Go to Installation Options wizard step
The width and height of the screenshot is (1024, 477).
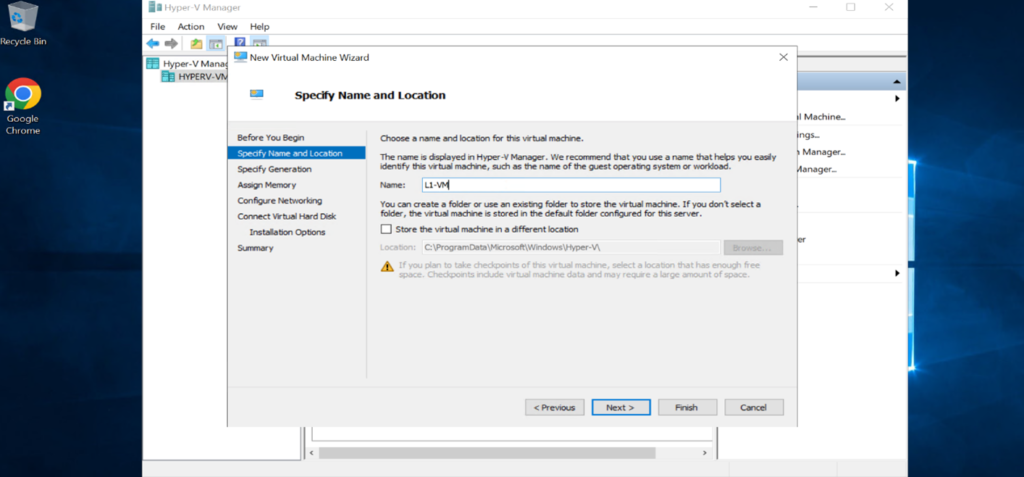click(287, 232)
